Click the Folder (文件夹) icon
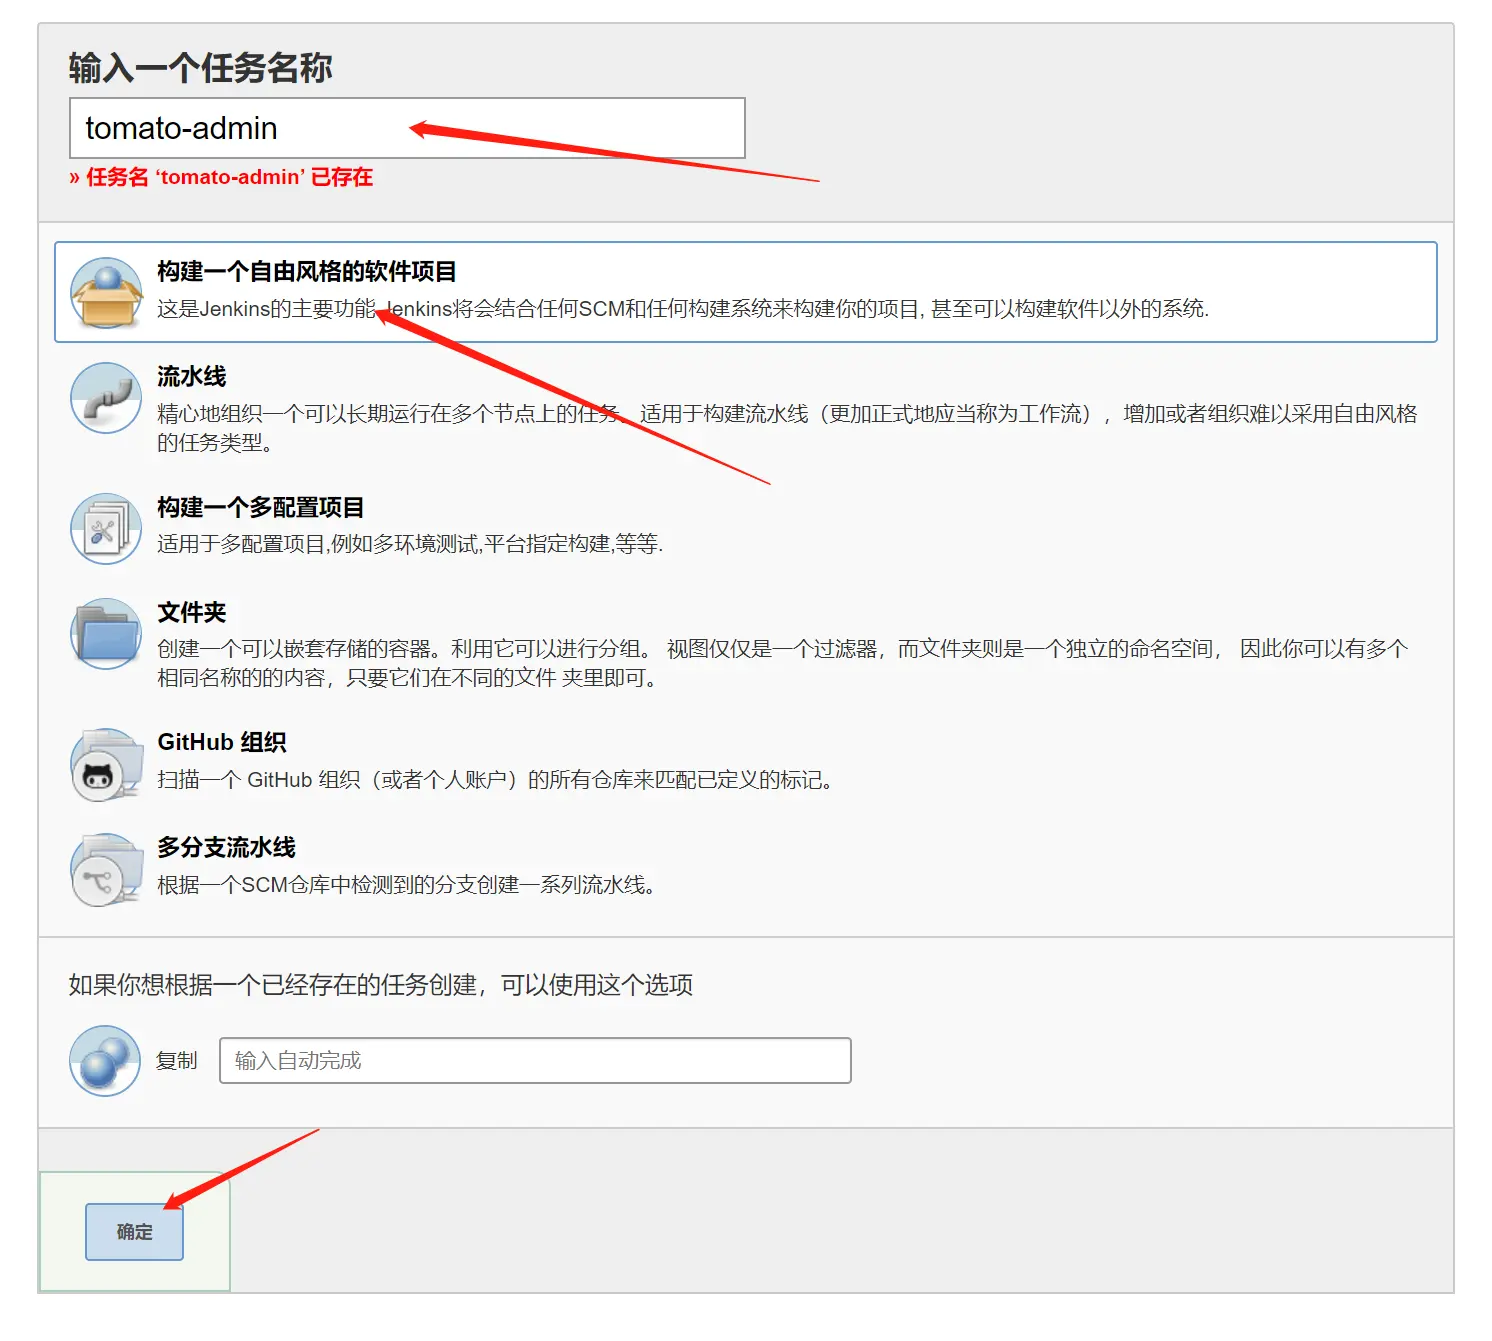This screenshot has width=1492, height=1341. click(x=106, y=634)
